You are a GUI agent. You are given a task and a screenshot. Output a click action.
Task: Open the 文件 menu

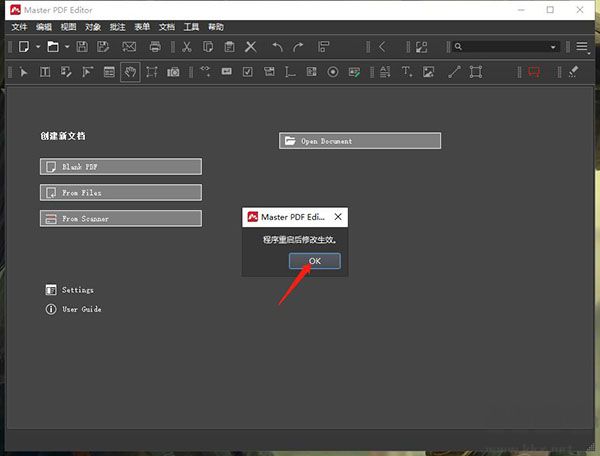(x=19, y=27)
